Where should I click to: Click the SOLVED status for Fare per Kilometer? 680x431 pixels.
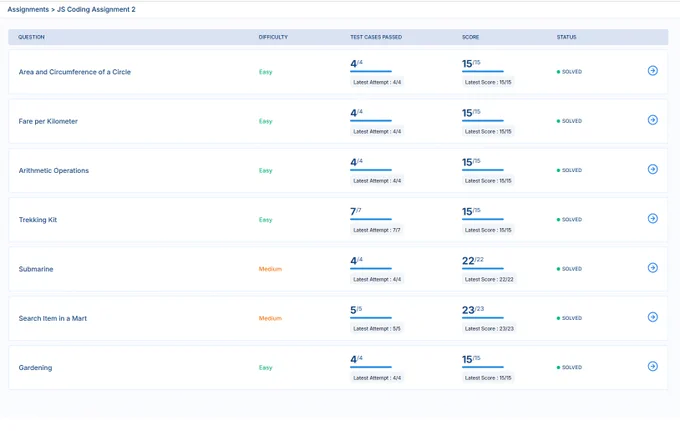569,121
